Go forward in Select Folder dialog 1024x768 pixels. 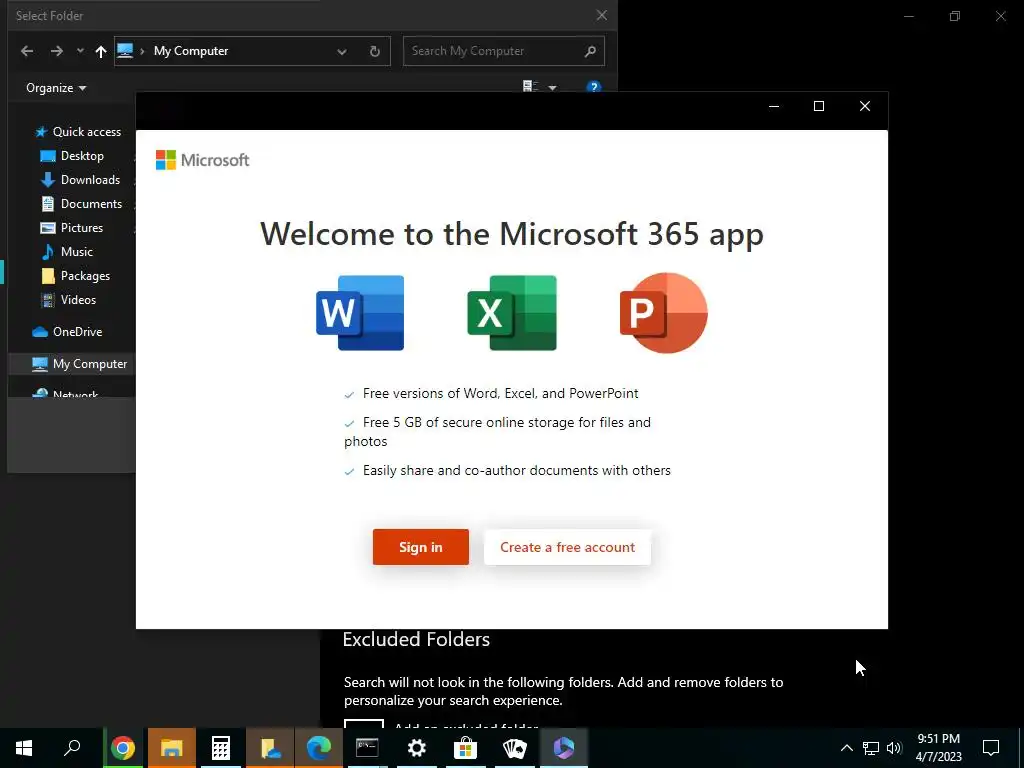point(57,51)
